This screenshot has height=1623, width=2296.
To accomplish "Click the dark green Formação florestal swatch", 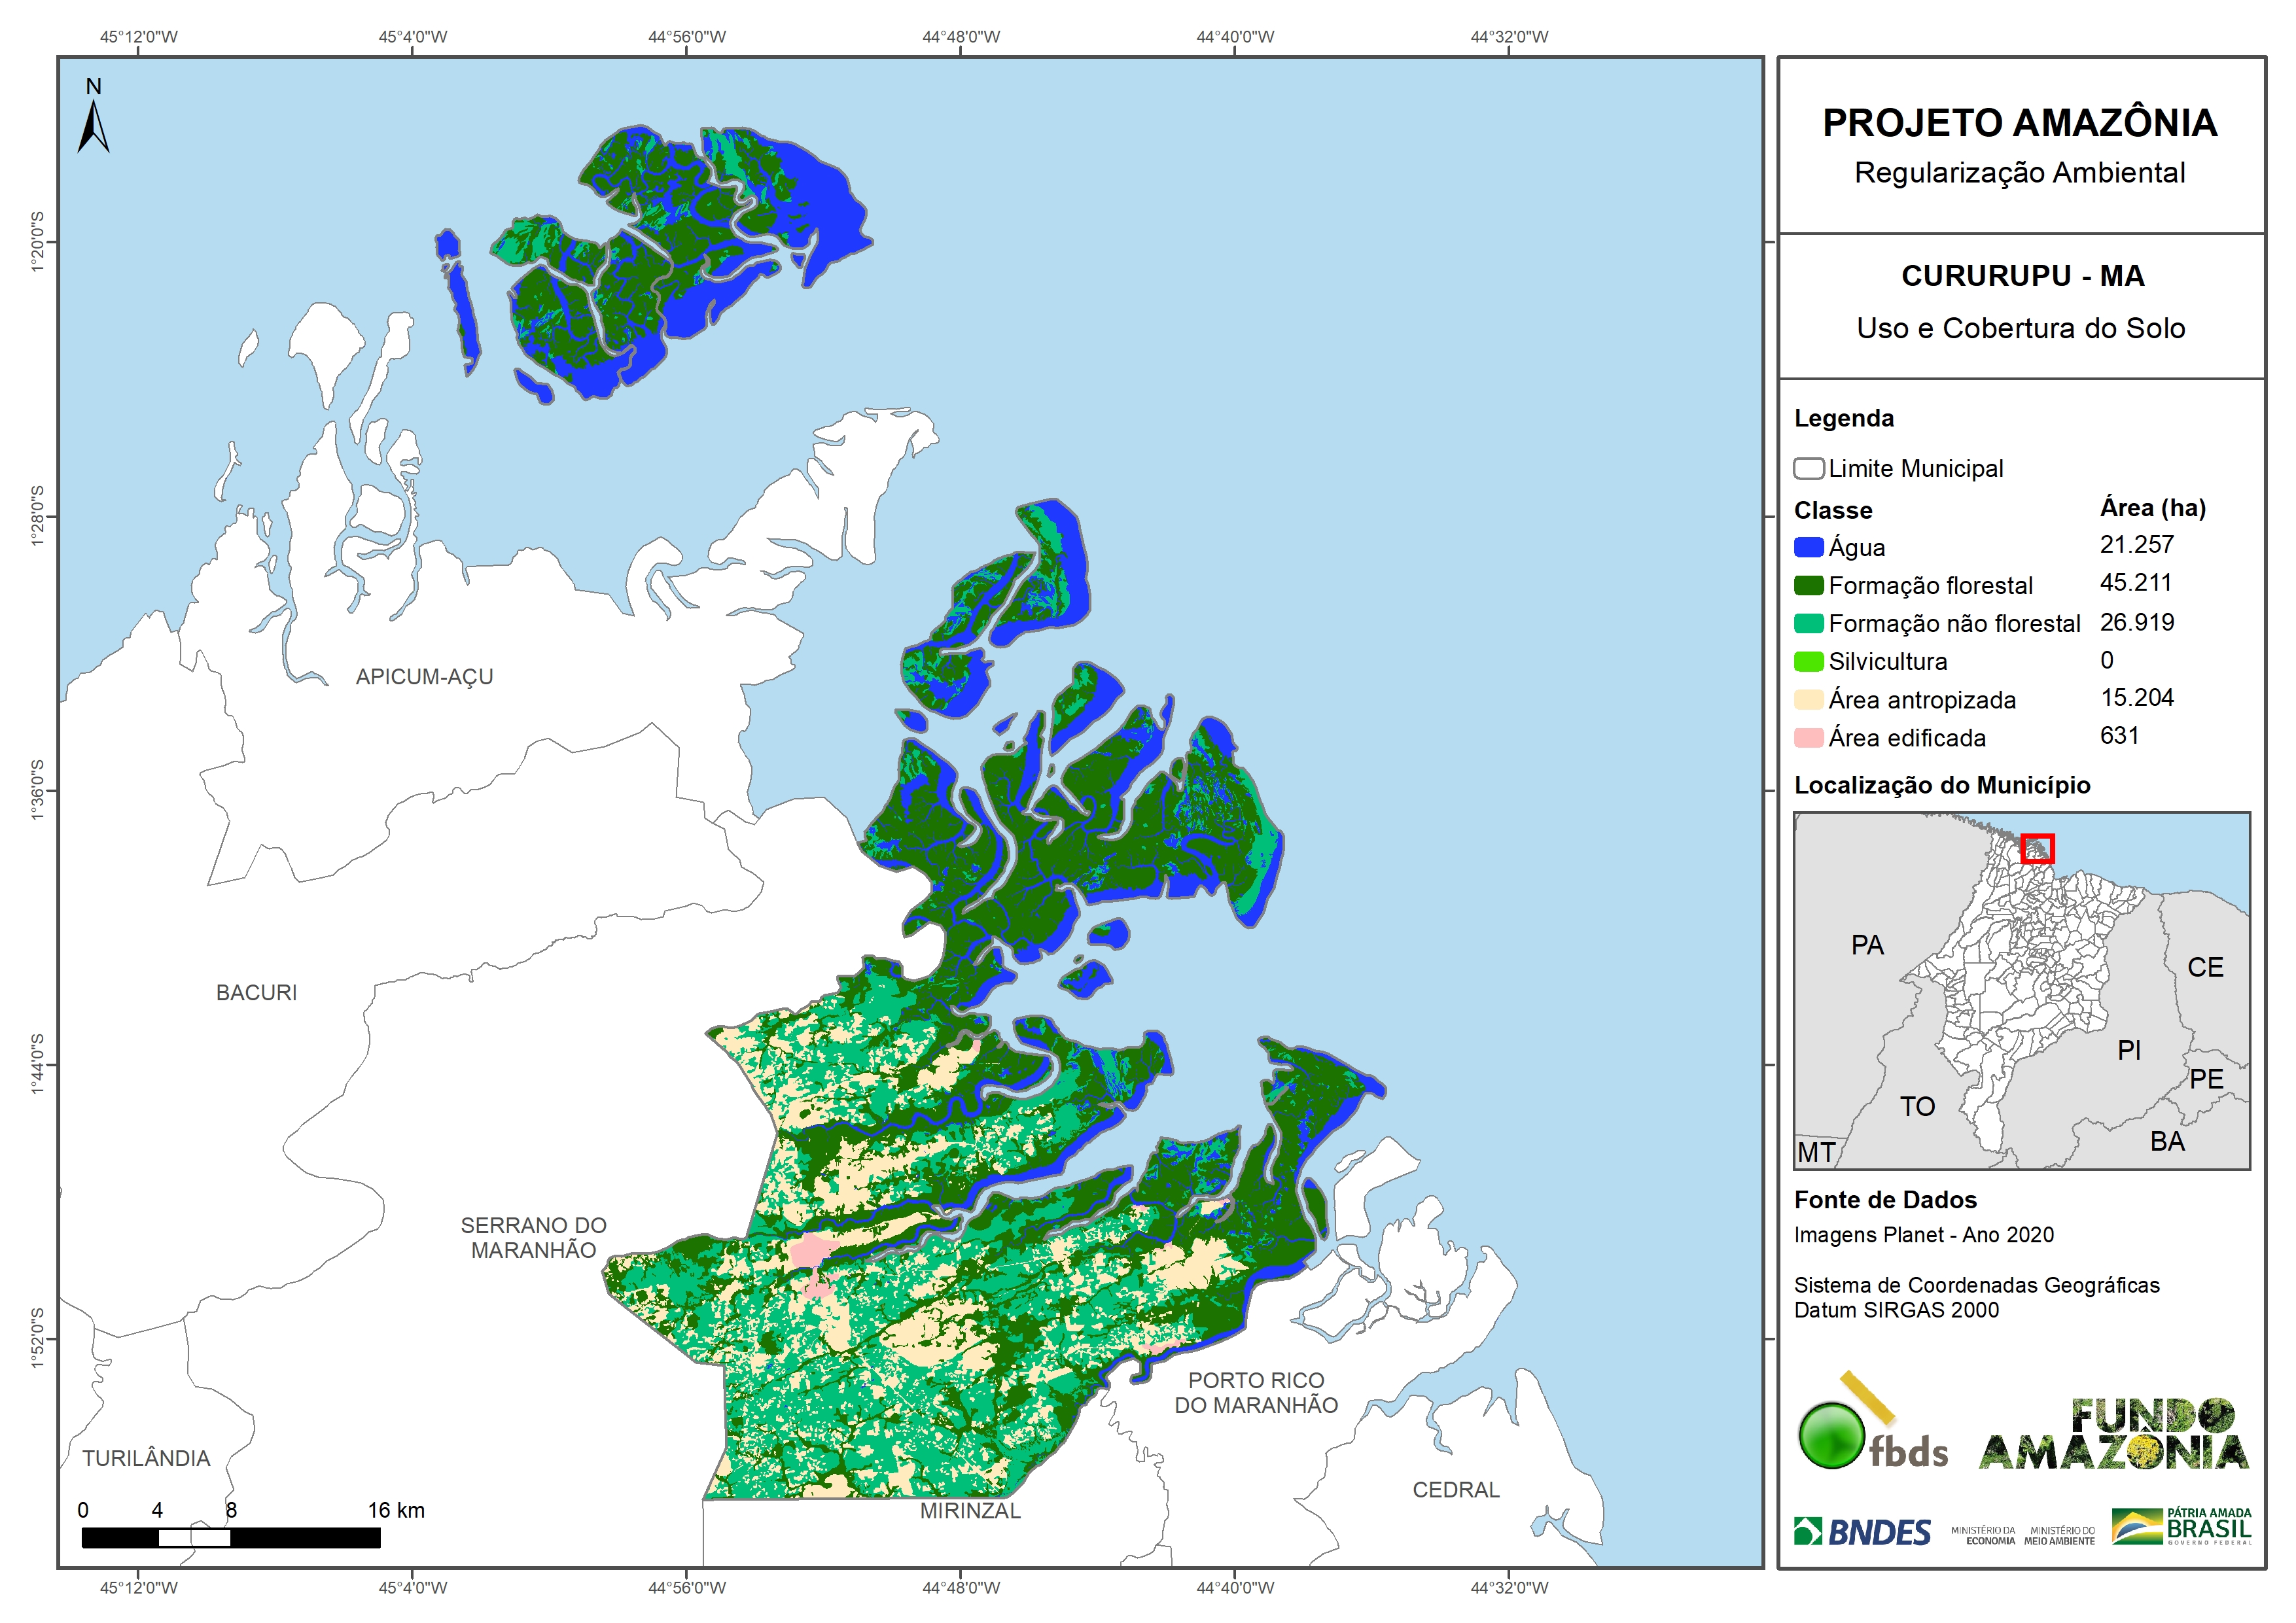I will 1808,585.
